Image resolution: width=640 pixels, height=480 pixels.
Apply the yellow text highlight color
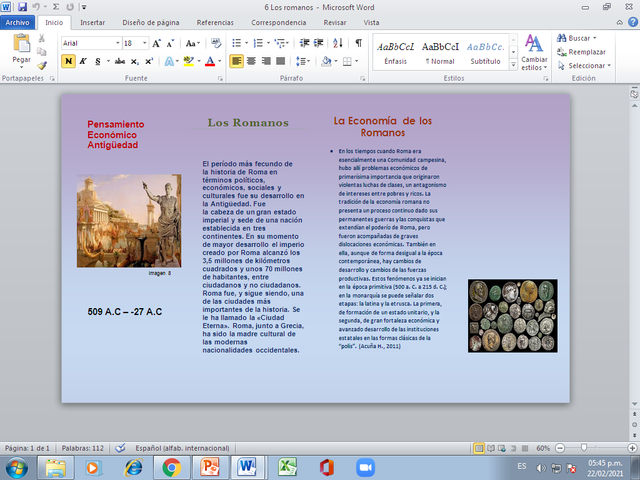[x=189, y=62]
